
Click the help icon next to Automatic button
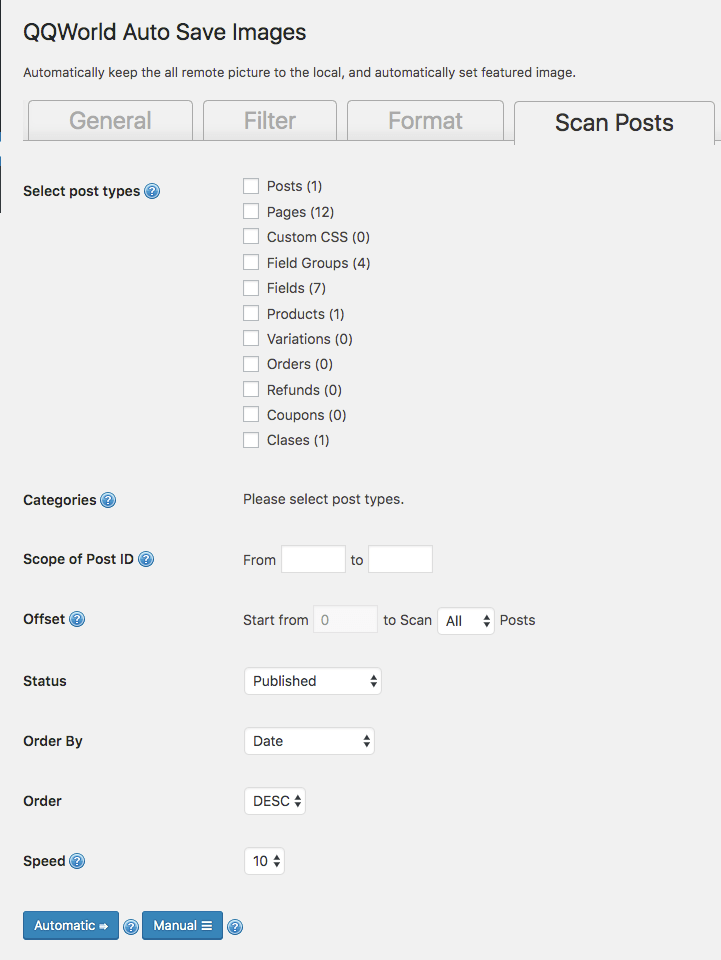coord(131,926)
